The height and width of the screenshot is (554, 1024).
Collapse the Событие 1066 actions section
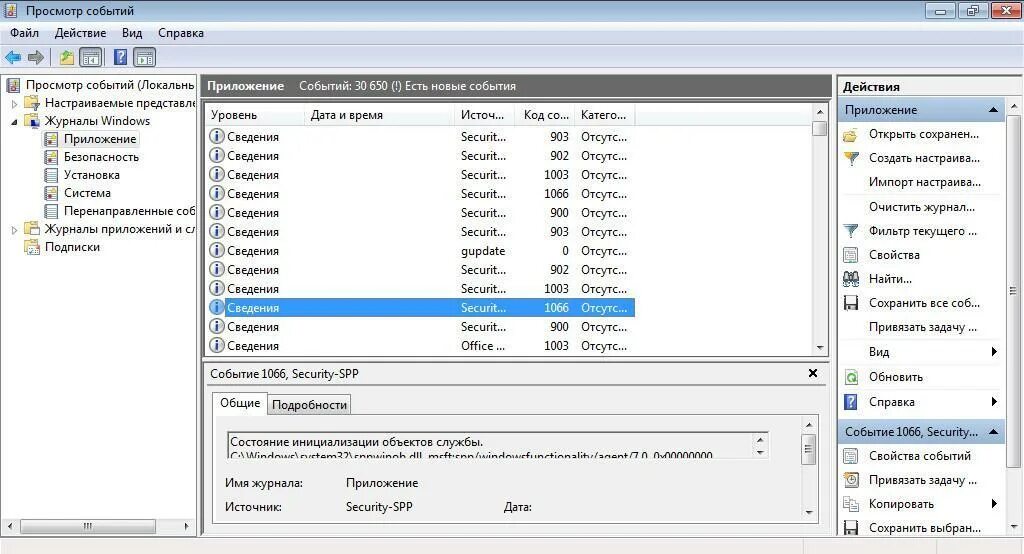pos(993,432)
